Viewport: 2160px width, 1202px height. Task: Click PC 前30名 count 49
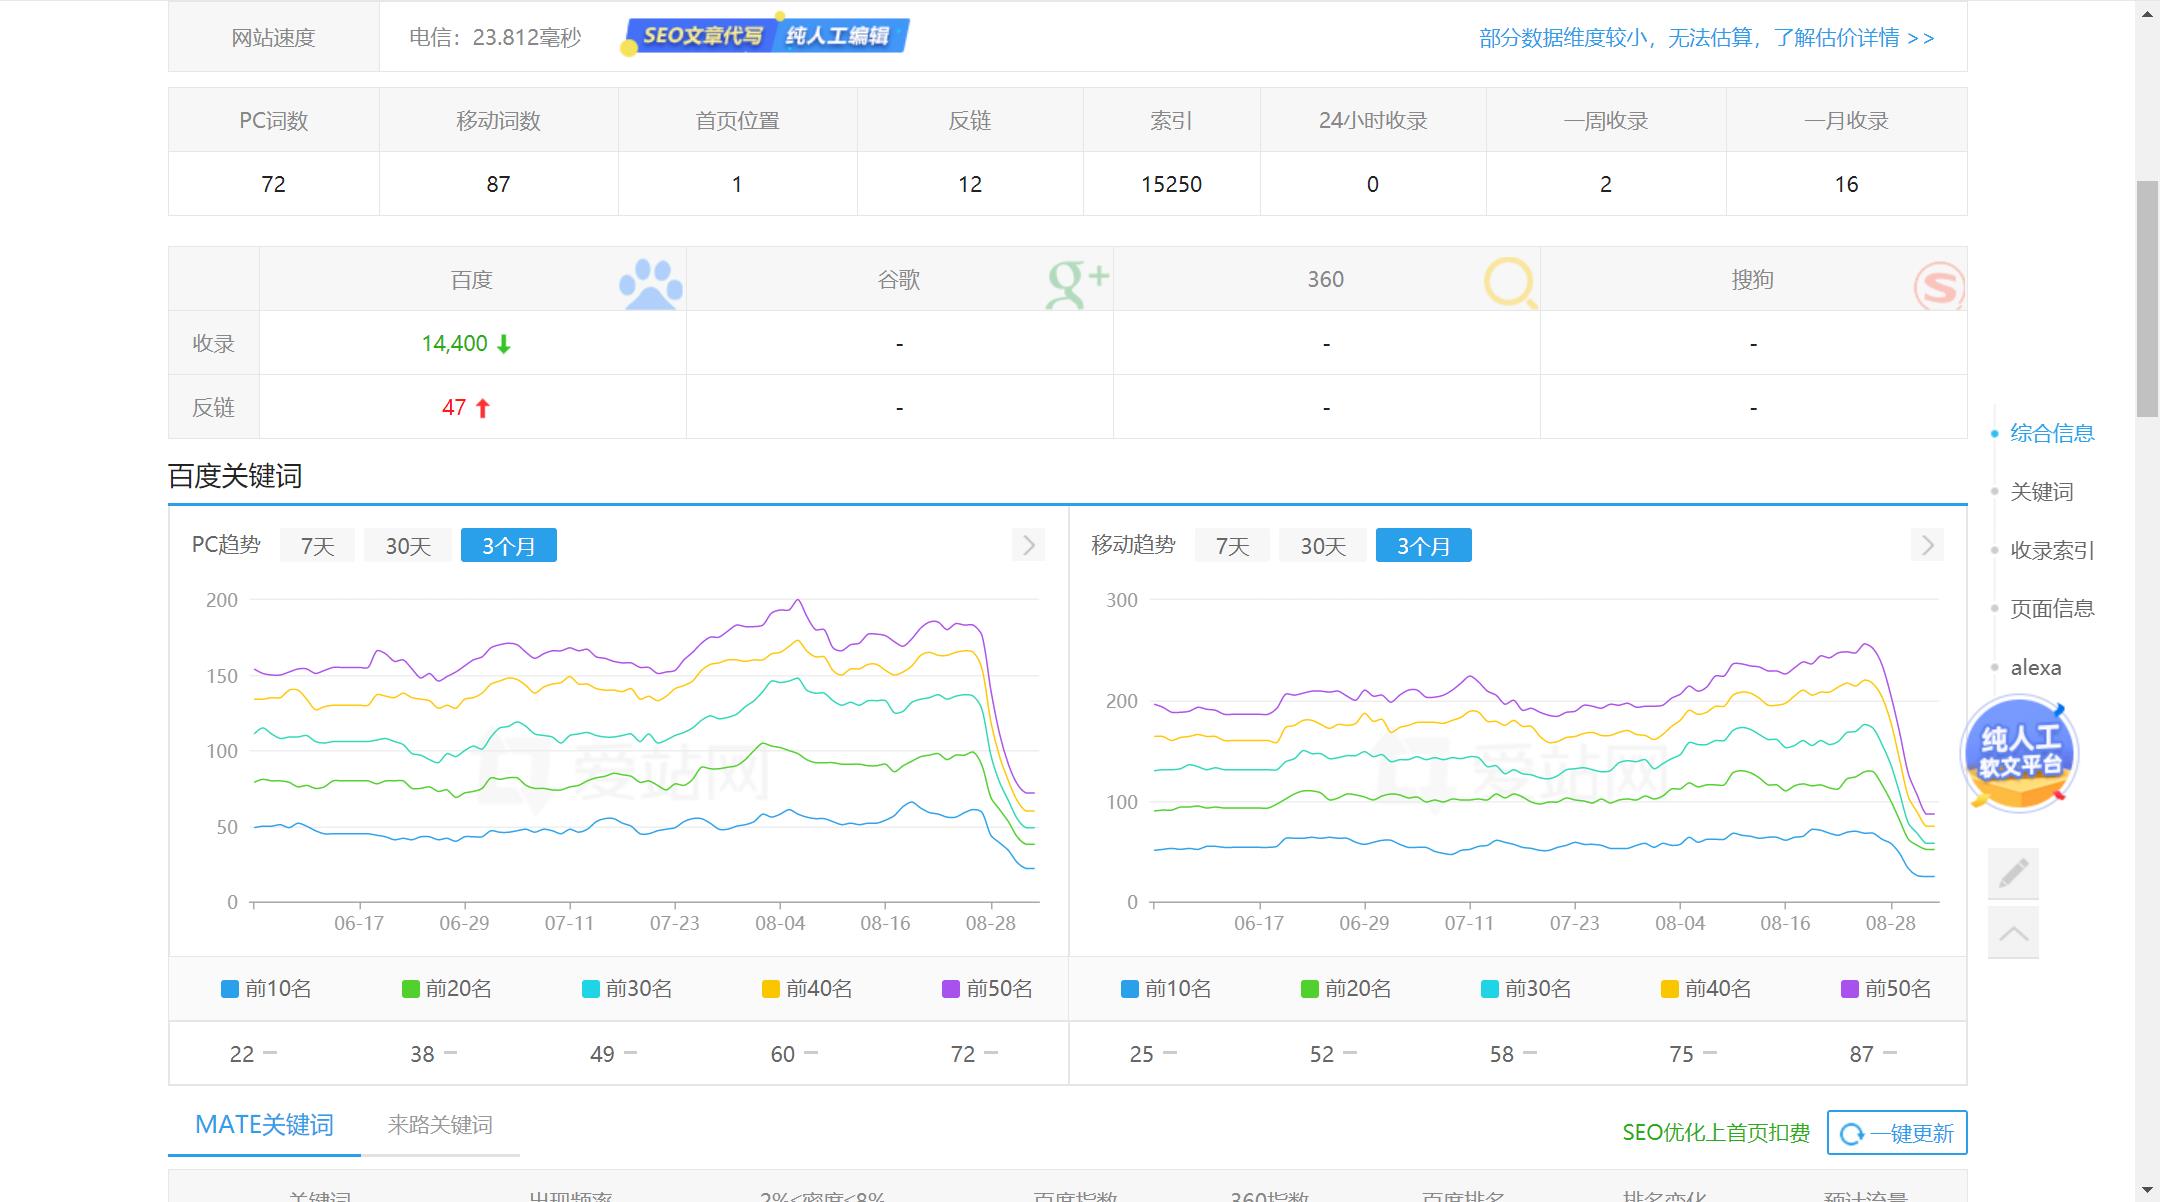[x=602, y=1054]
